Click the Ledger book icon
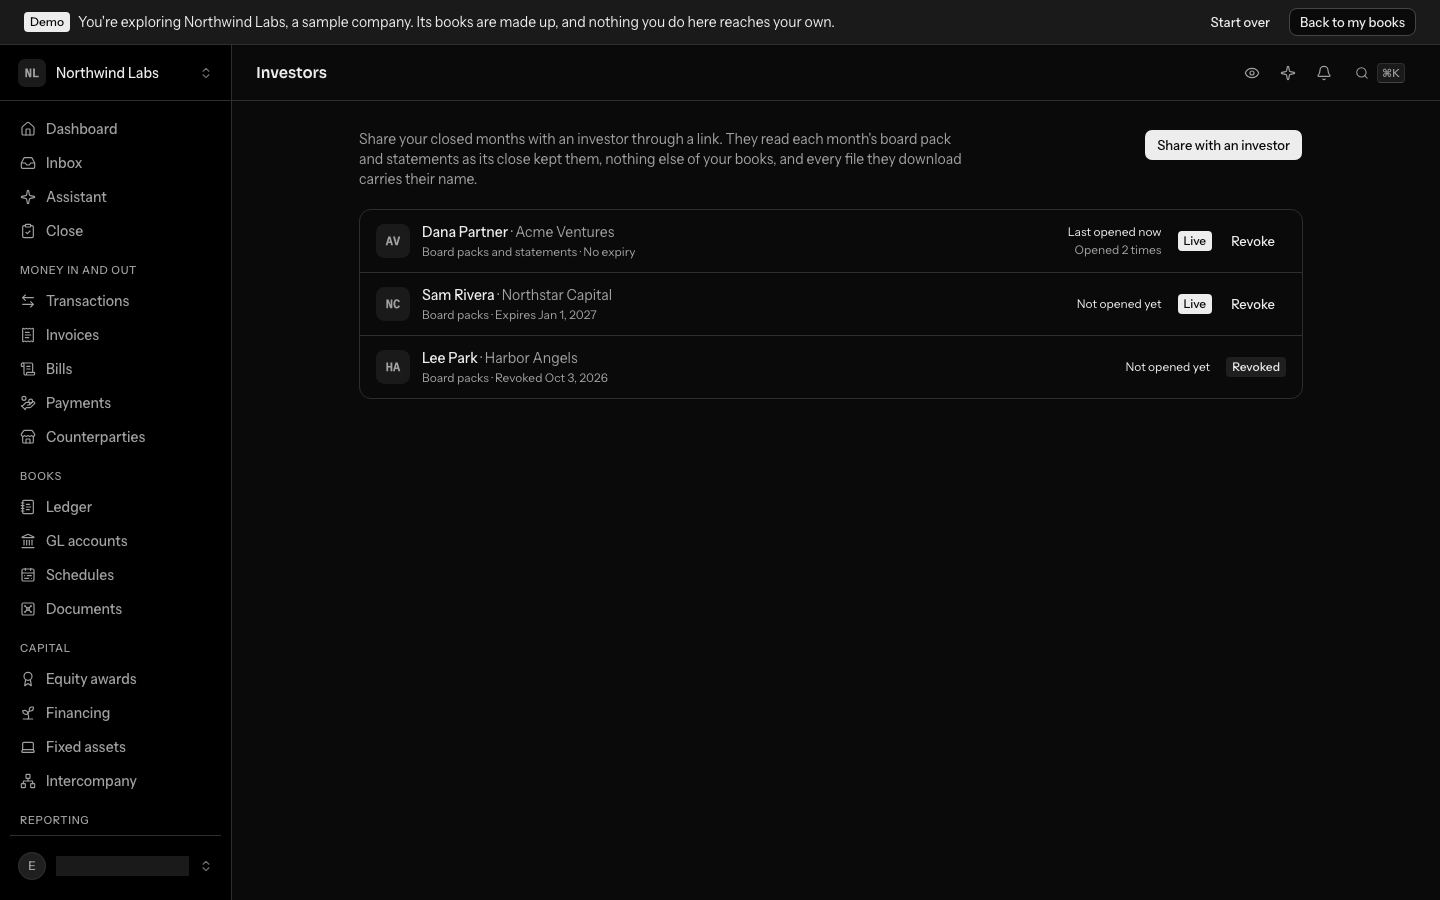 pyautogui.click(x=28, y=507)
